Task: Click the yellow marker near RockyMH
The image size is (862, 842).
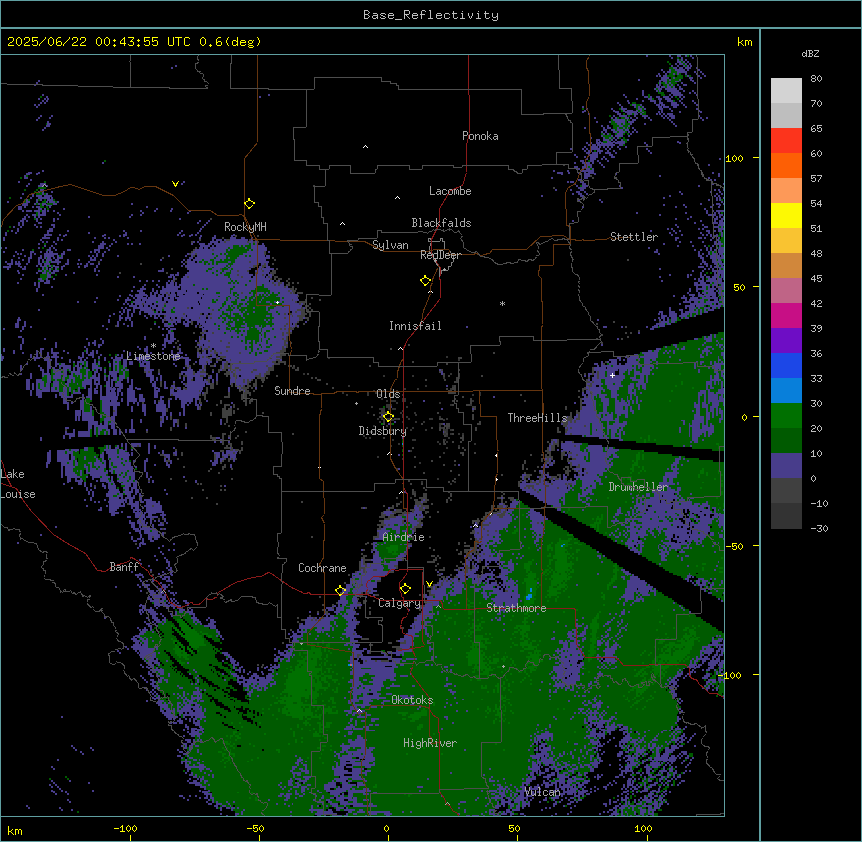Action: (250, 203)
